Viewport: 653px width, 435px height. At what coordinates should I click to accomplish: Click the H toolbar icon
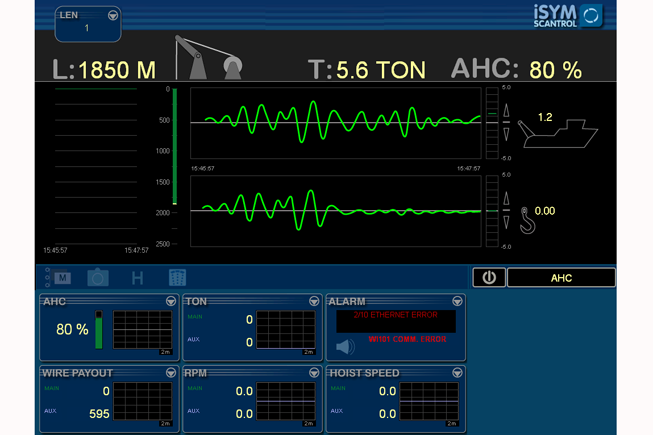[137, 278]
